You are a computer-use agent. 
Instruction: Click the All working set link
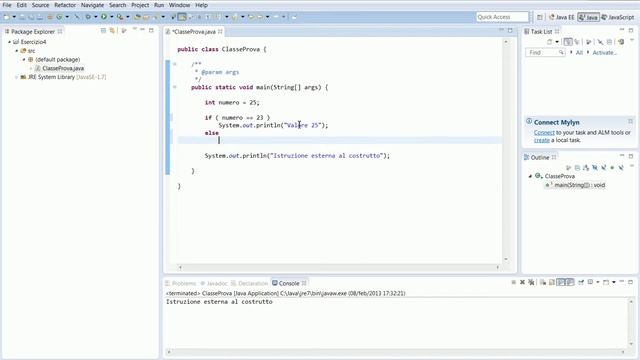[579, 53]
